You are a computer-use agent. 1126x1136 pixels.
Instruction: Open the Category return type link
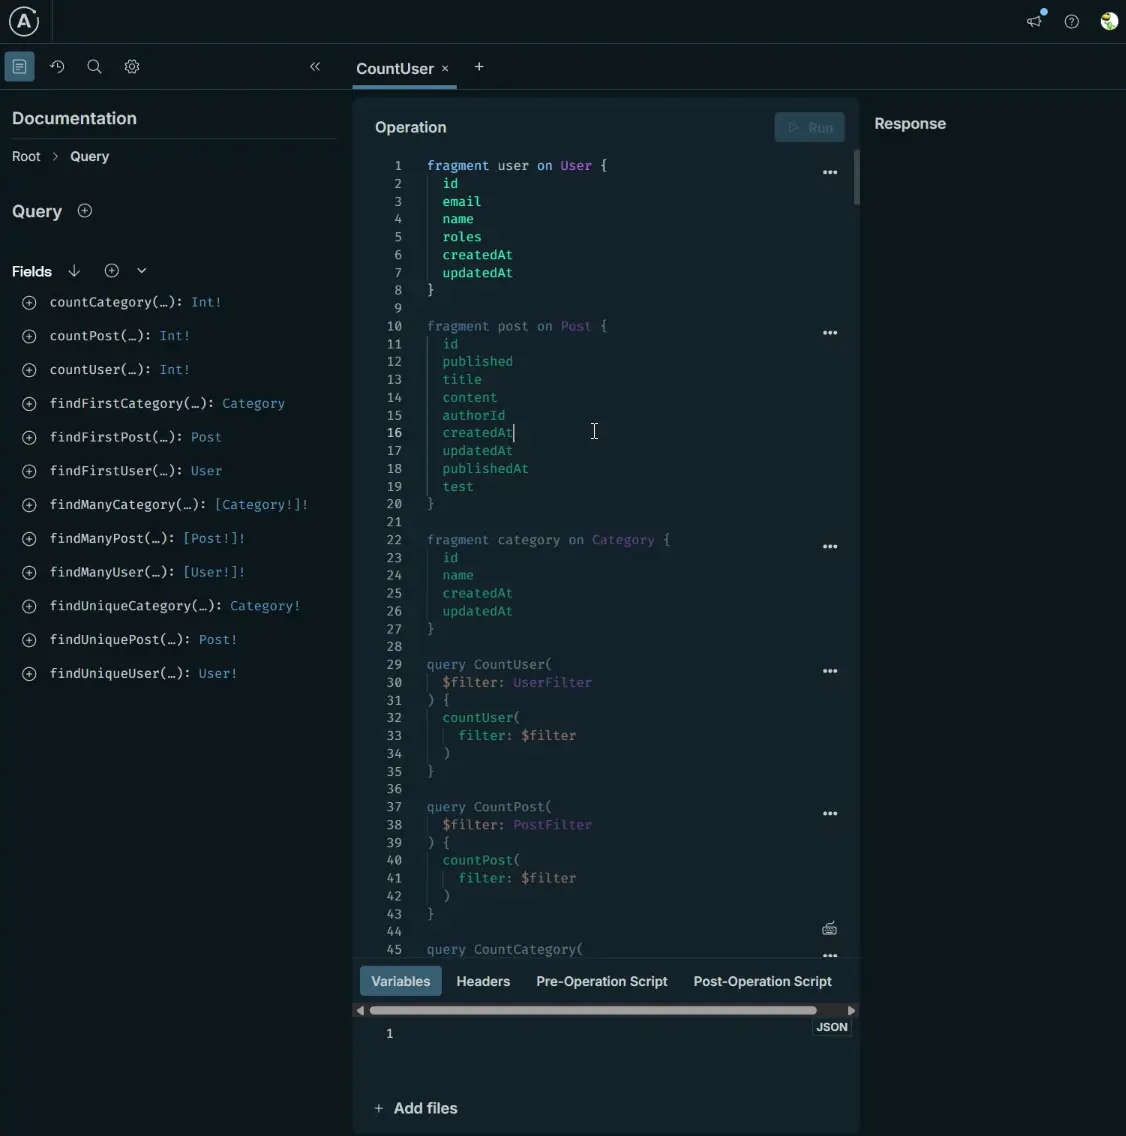pos(254,404)
